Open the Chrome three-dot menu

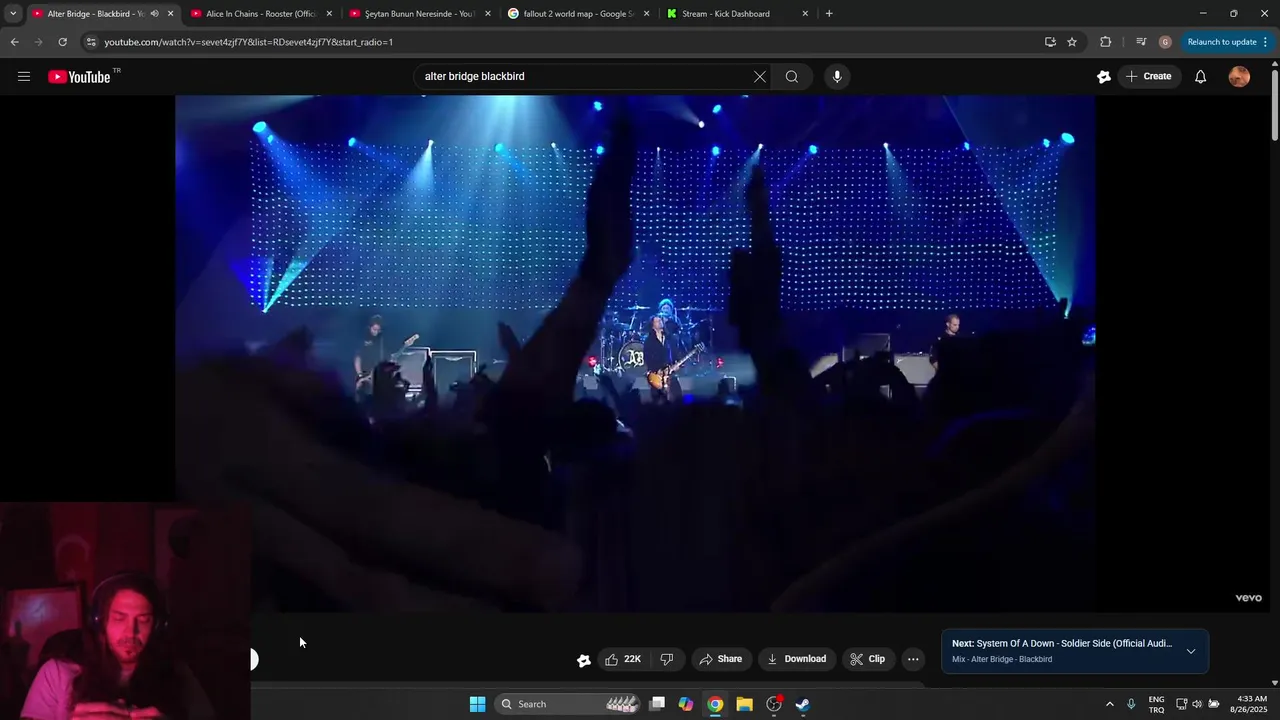point(1266,42)
